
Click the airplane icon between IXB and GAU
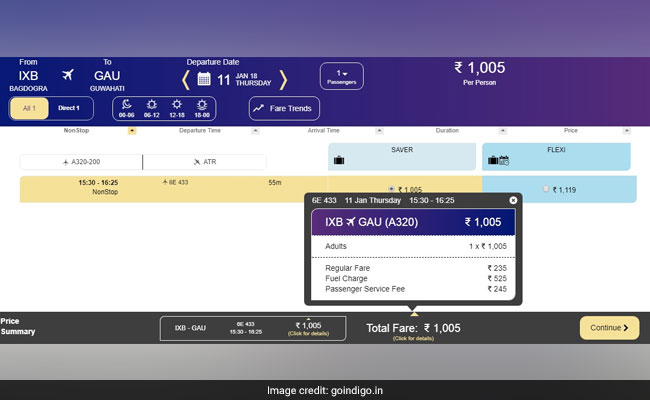68,75
